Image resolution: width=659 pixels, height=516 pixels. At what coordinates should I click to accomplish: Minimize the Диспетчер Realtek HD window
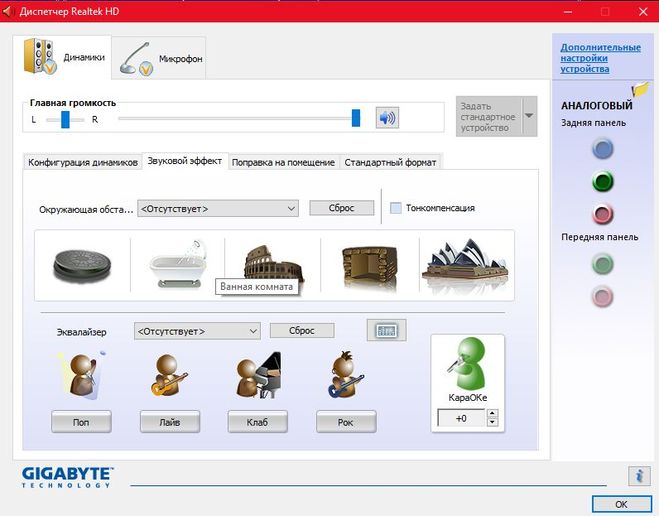(x=568, y=11)
